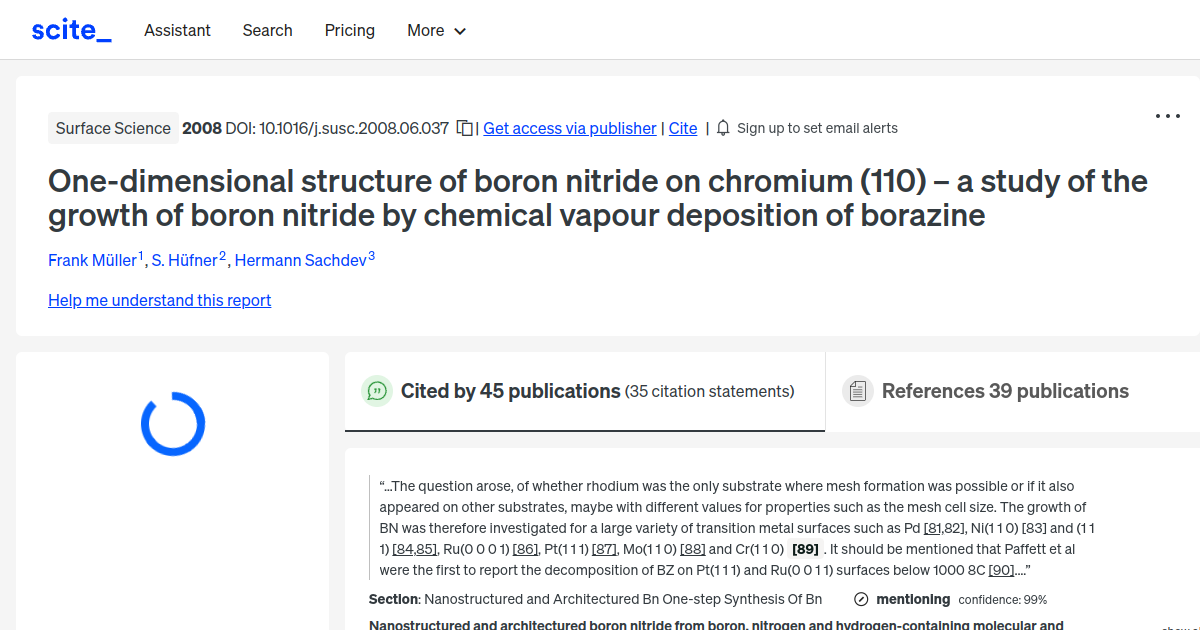Click the scite logo
Image resolution: width=1200 pixels, height=630 pixels.
click(x=70, y=29)
